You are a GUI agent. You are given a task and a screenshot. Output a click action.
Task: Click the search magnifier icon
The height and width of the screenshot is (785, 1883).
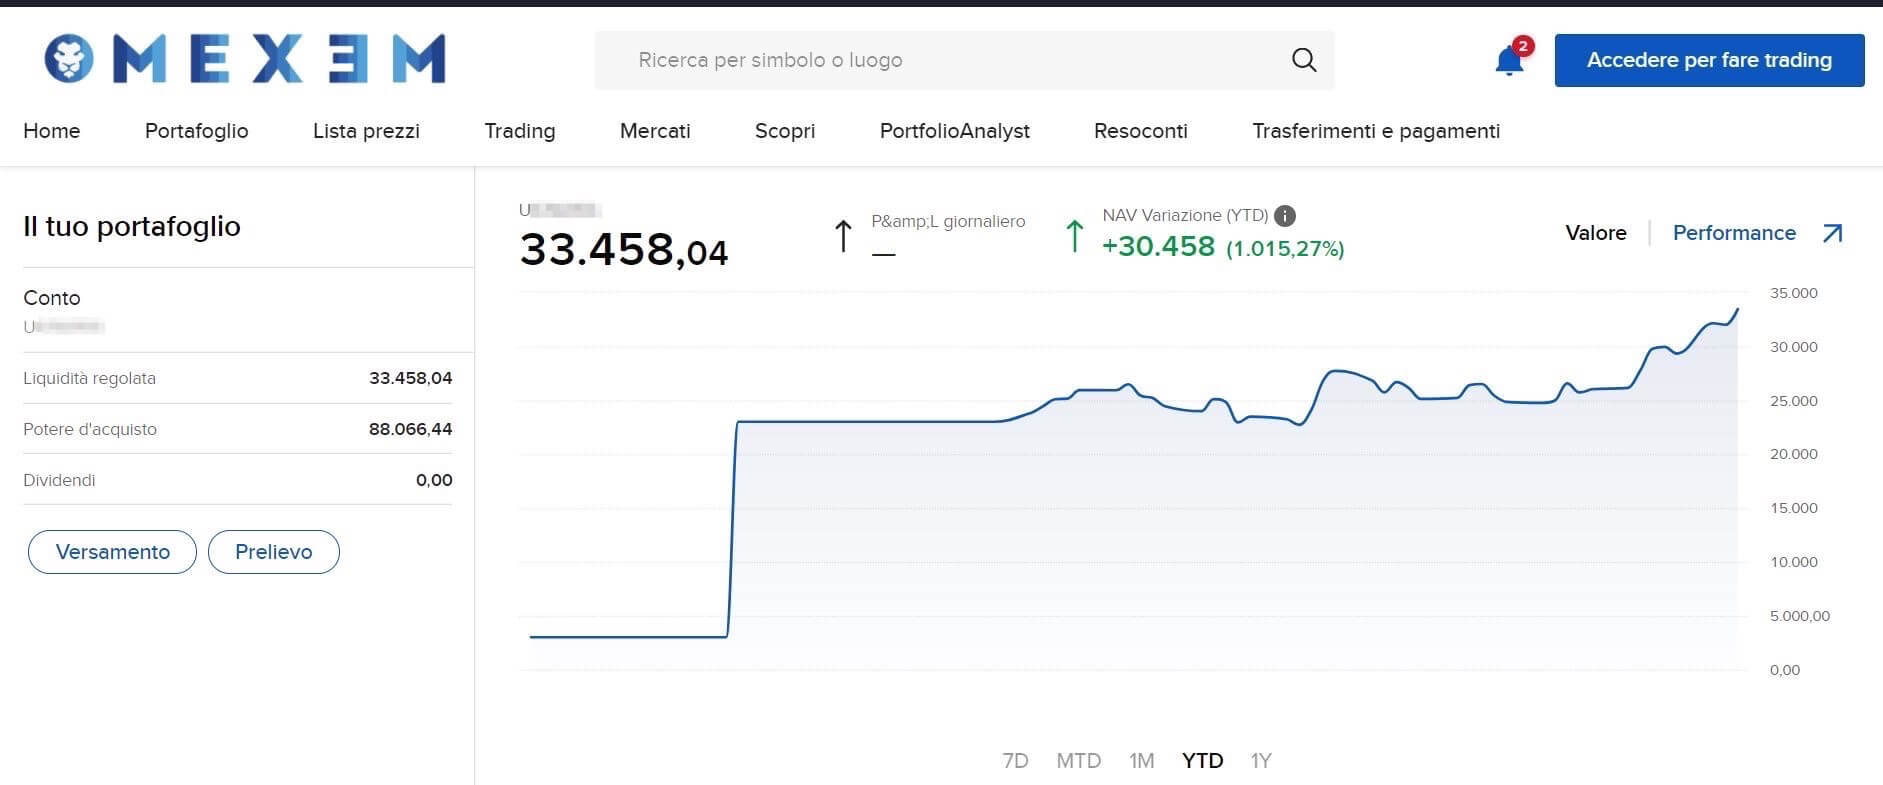(1303, 60)
